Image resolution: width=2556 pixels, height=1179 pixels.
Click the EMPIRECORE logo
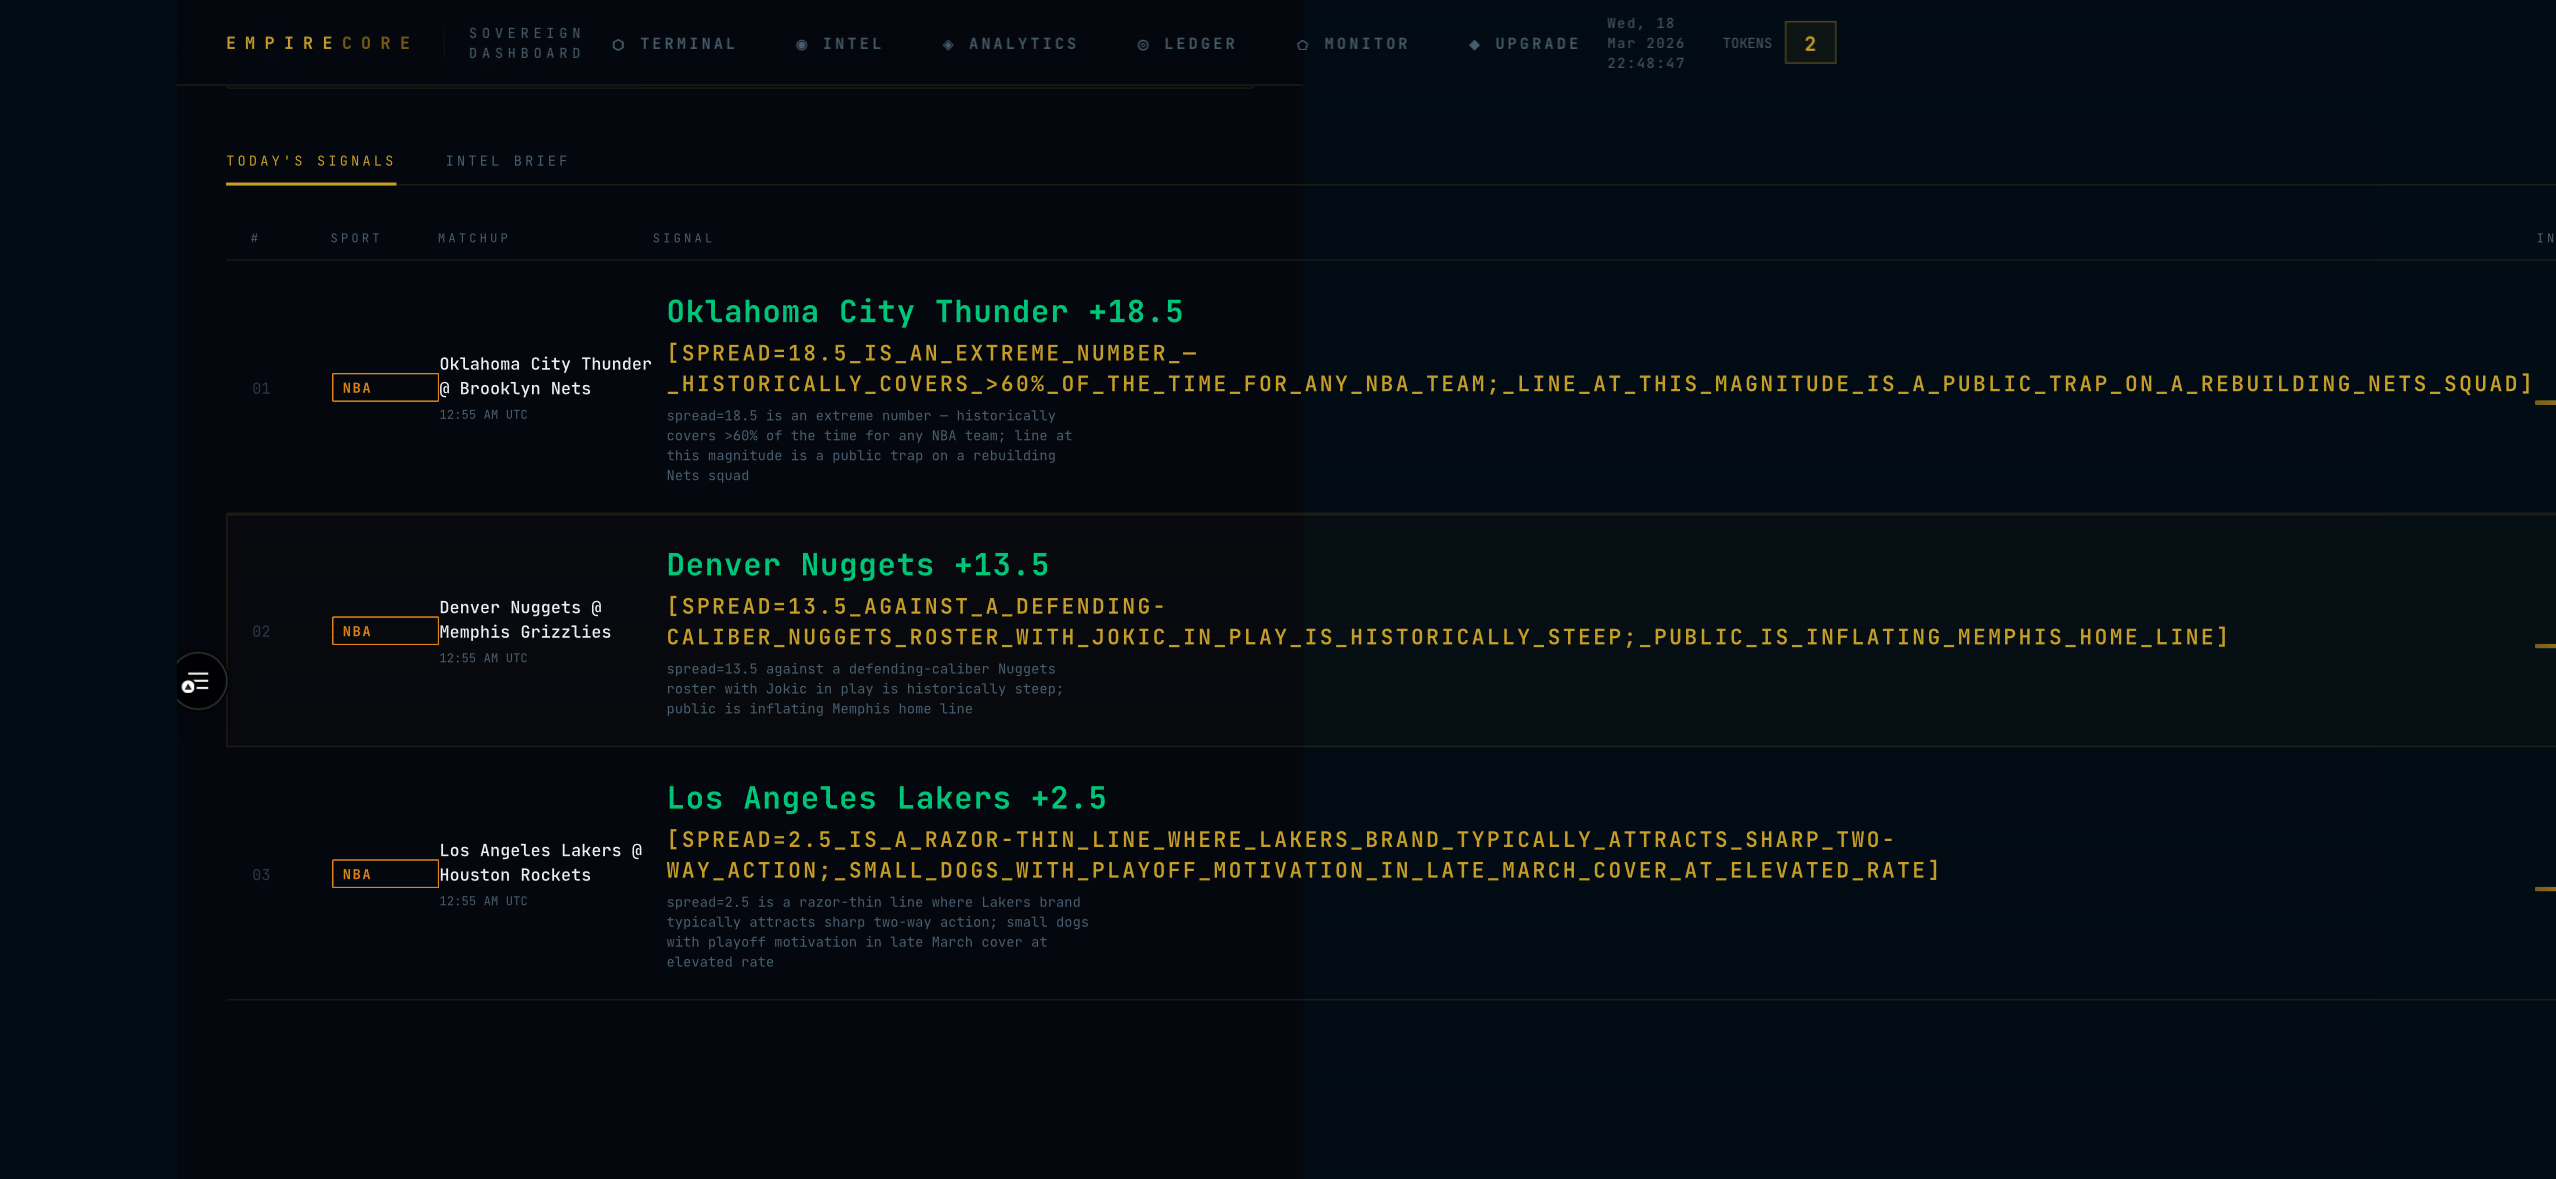(319, 44)
